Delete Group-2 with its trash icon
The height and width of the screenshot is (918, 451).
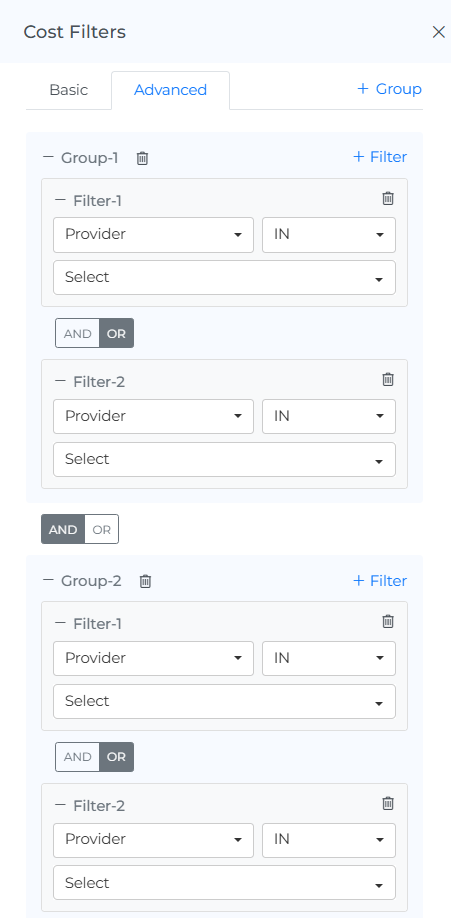145,581
